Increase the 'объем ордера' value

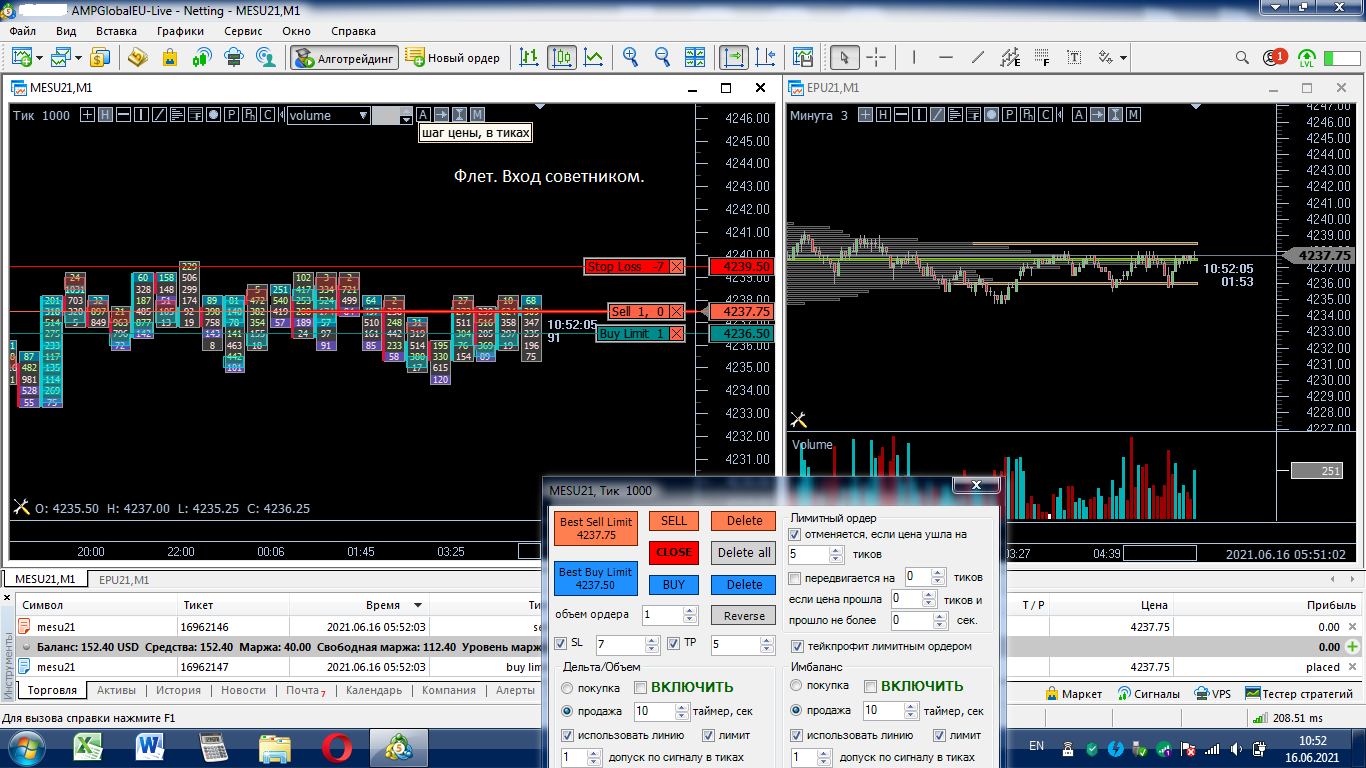point(690,611)
